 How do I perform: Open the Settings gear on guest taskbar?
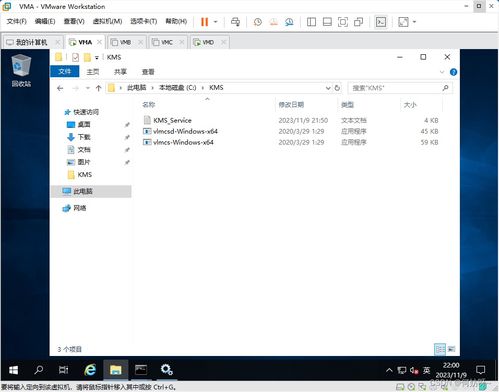coord(166,370)
